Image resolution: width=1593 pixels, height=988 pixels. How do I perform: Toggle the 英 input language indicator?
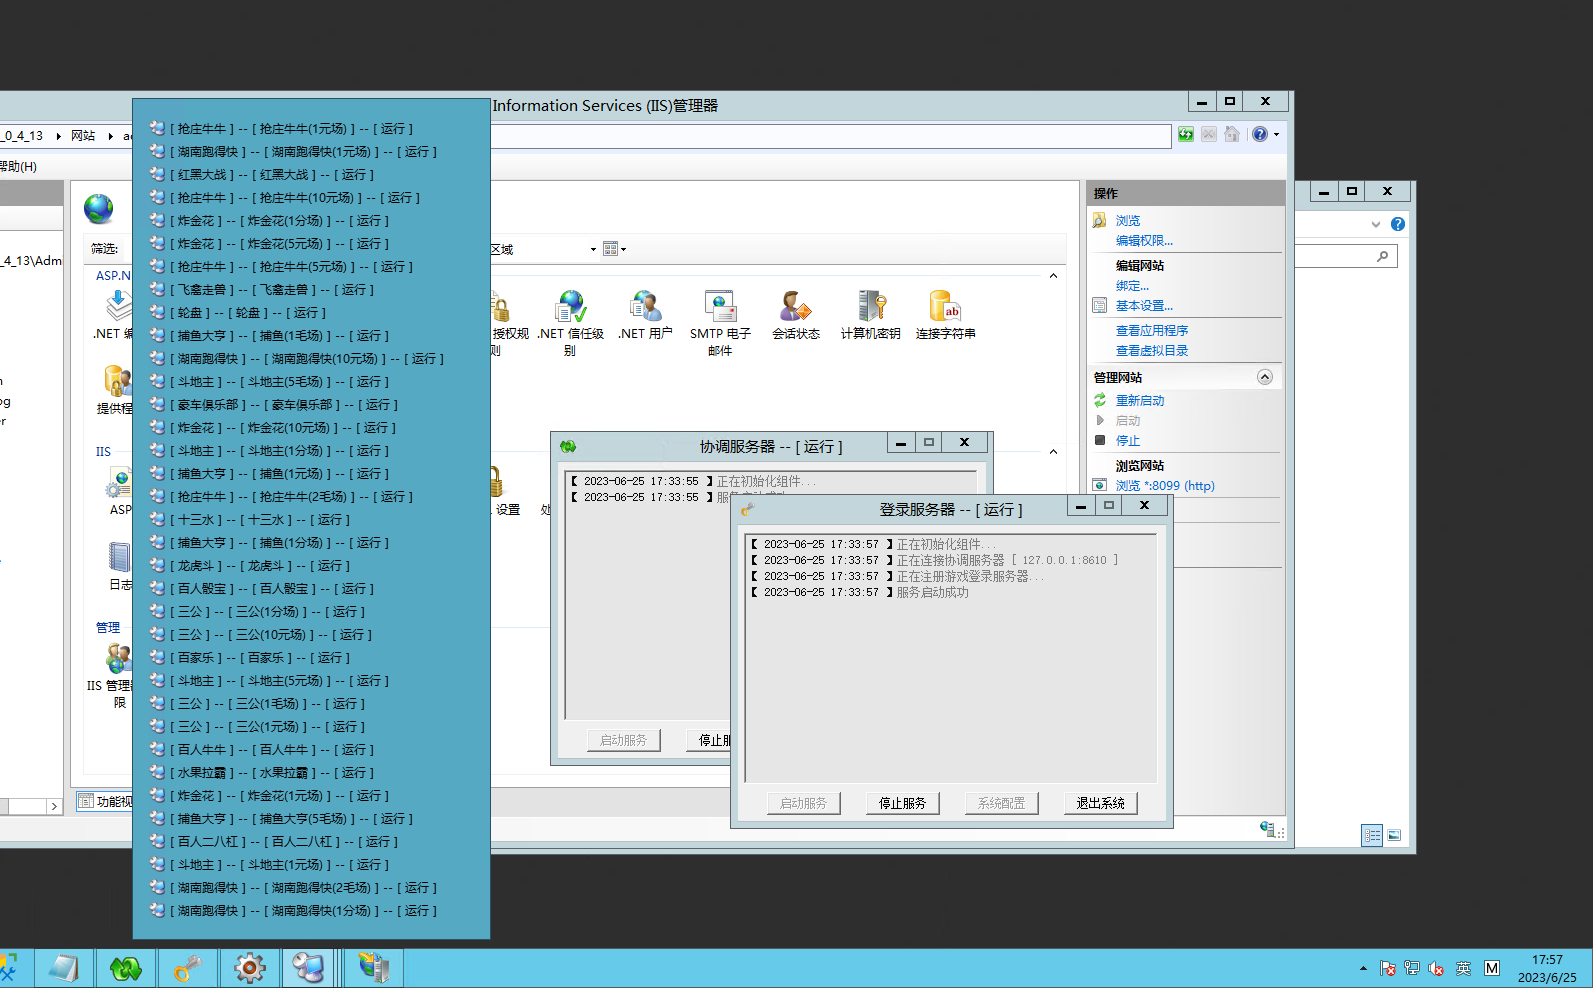1463,968
